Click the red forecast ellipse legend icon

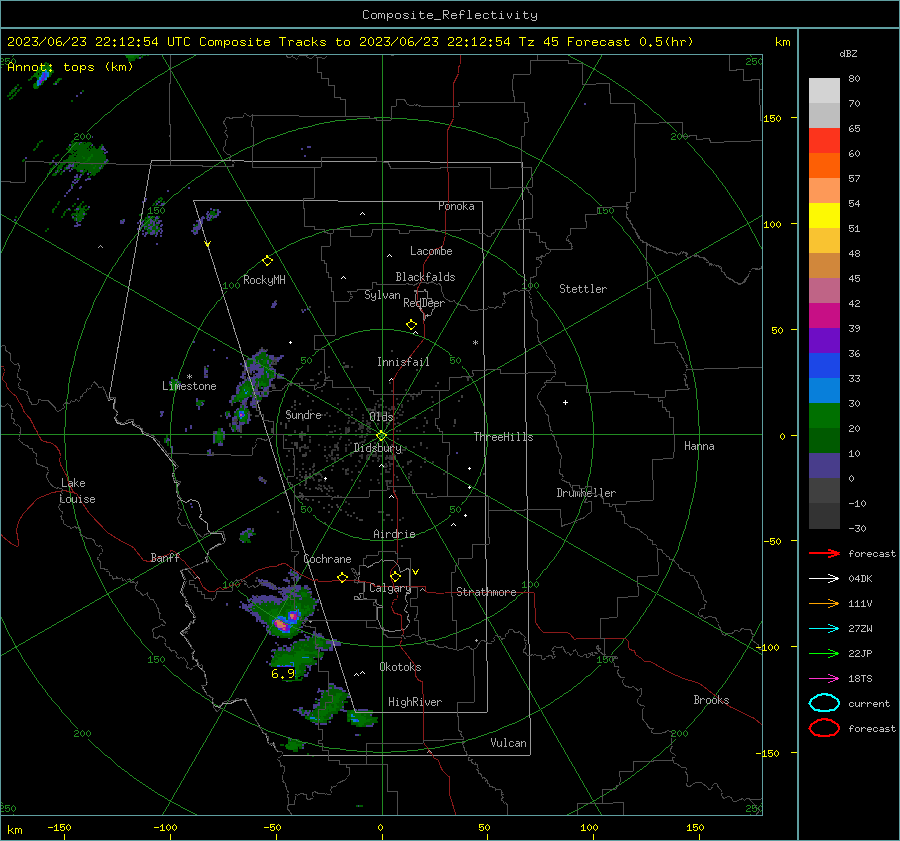[x=824, y=727]
